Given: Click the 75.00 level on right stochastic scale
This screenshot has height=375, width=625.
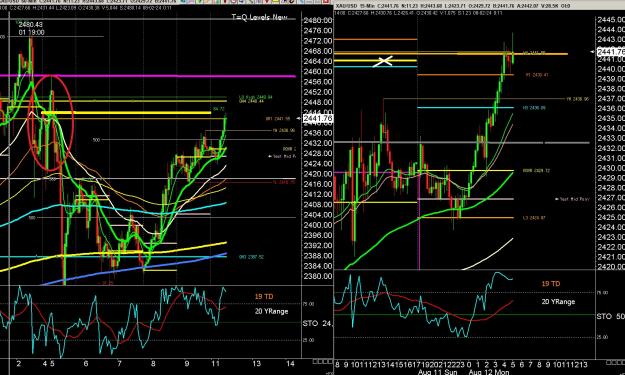Looking at the screenshot, I should pyautogui.click(x=603, y=293).
